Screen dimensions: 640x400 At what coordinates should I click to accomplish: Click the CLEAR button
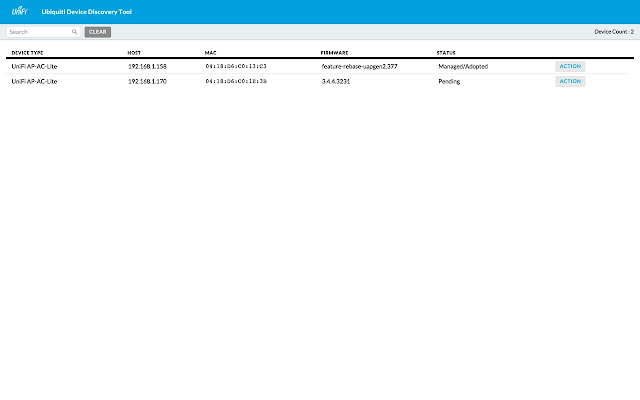(98, 32)
